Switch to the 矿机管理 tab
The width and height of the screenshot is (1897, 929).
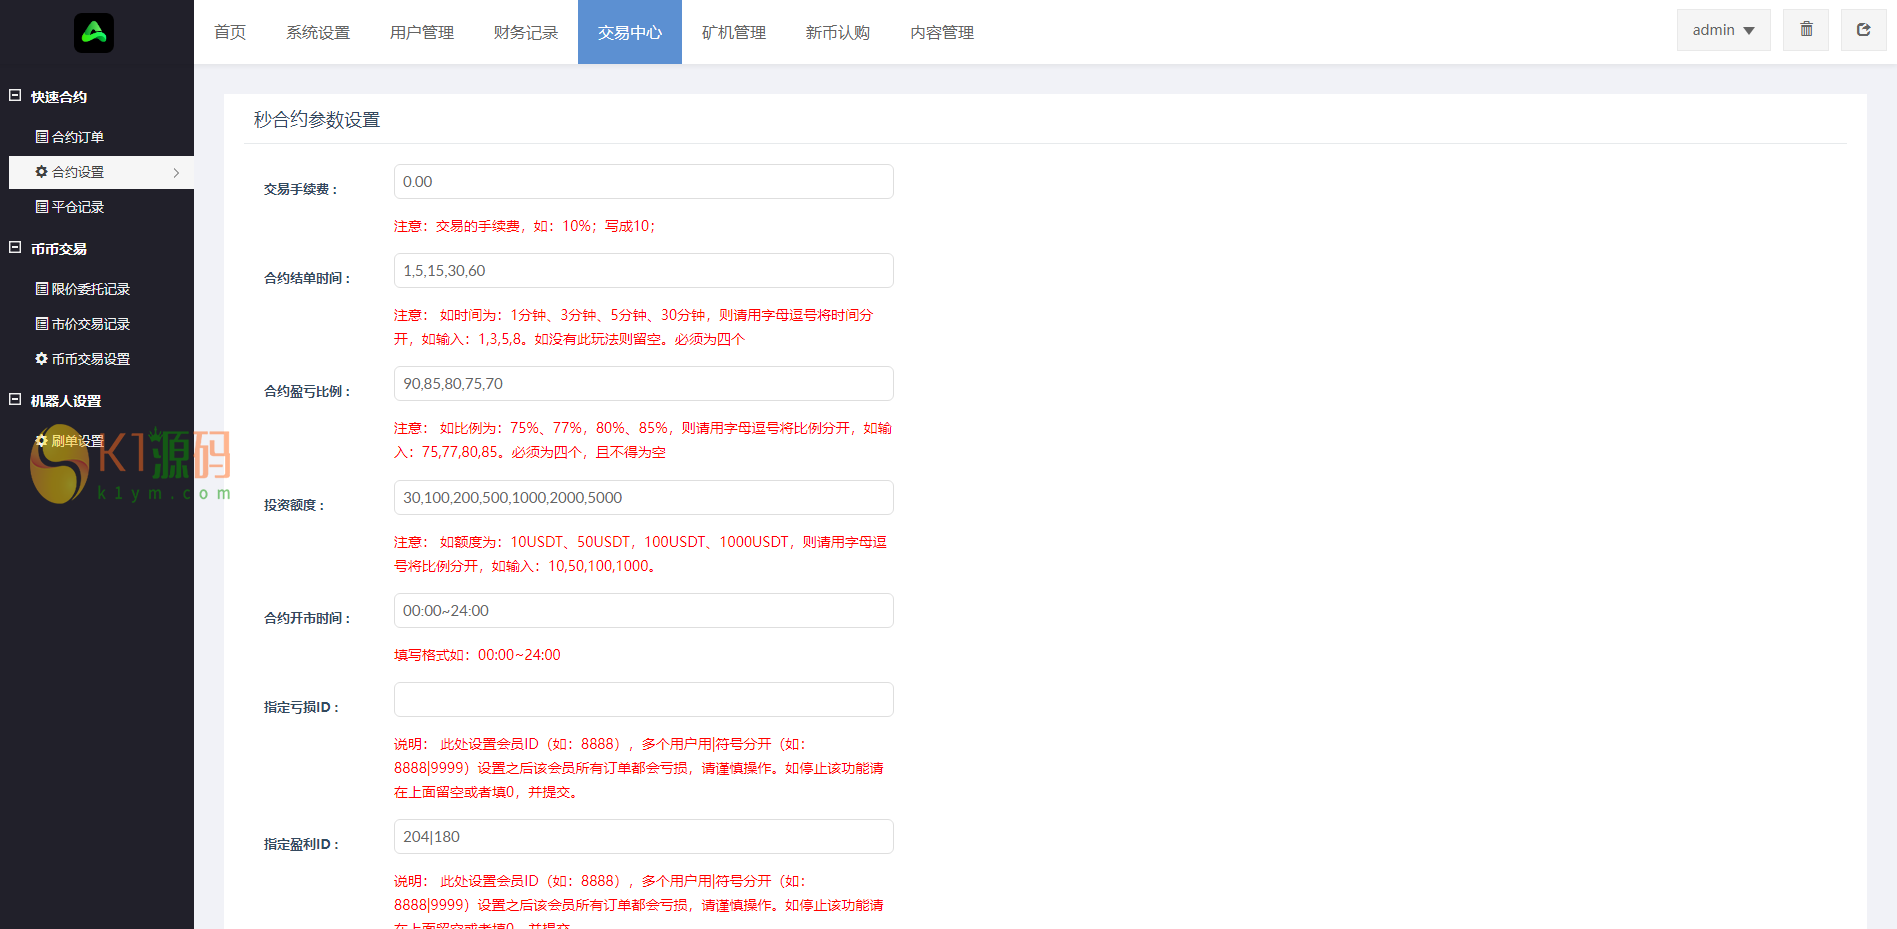click(x=733, y=32)
